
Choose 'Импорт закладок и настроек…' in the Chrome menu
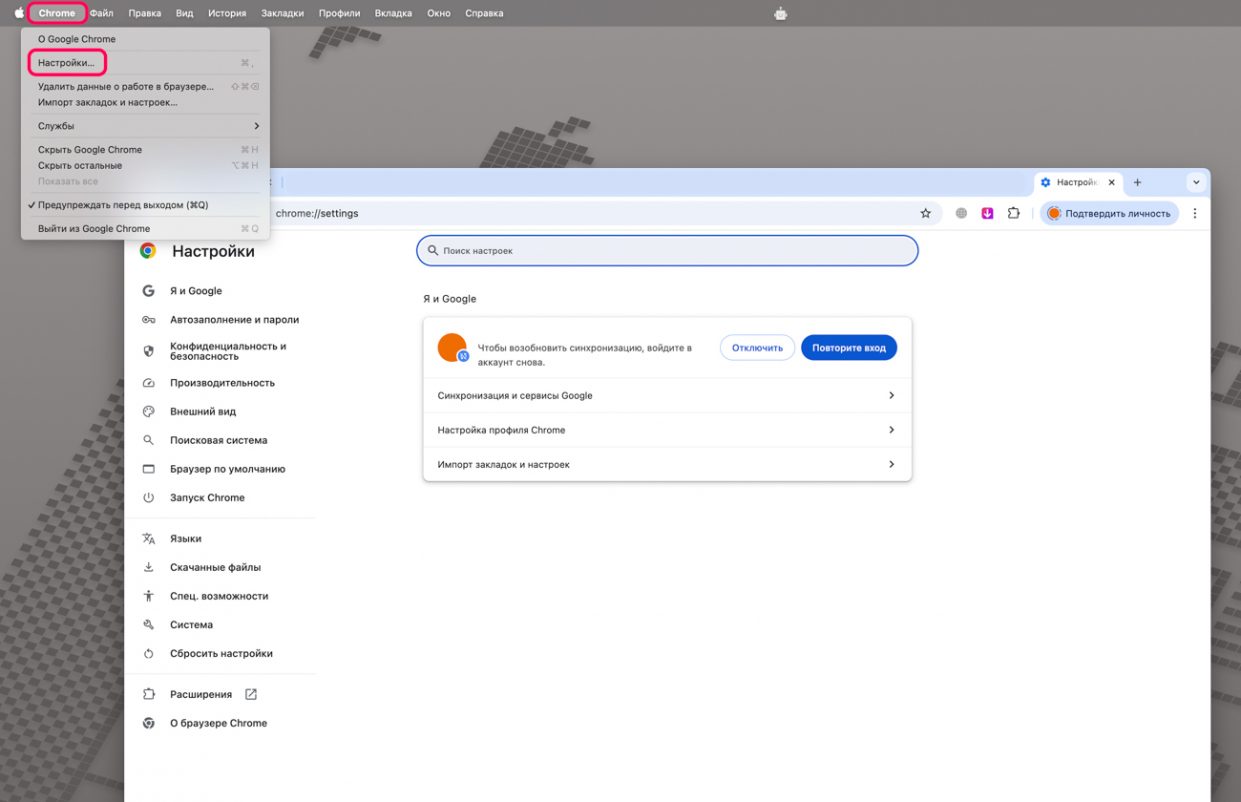coord(145,102)
